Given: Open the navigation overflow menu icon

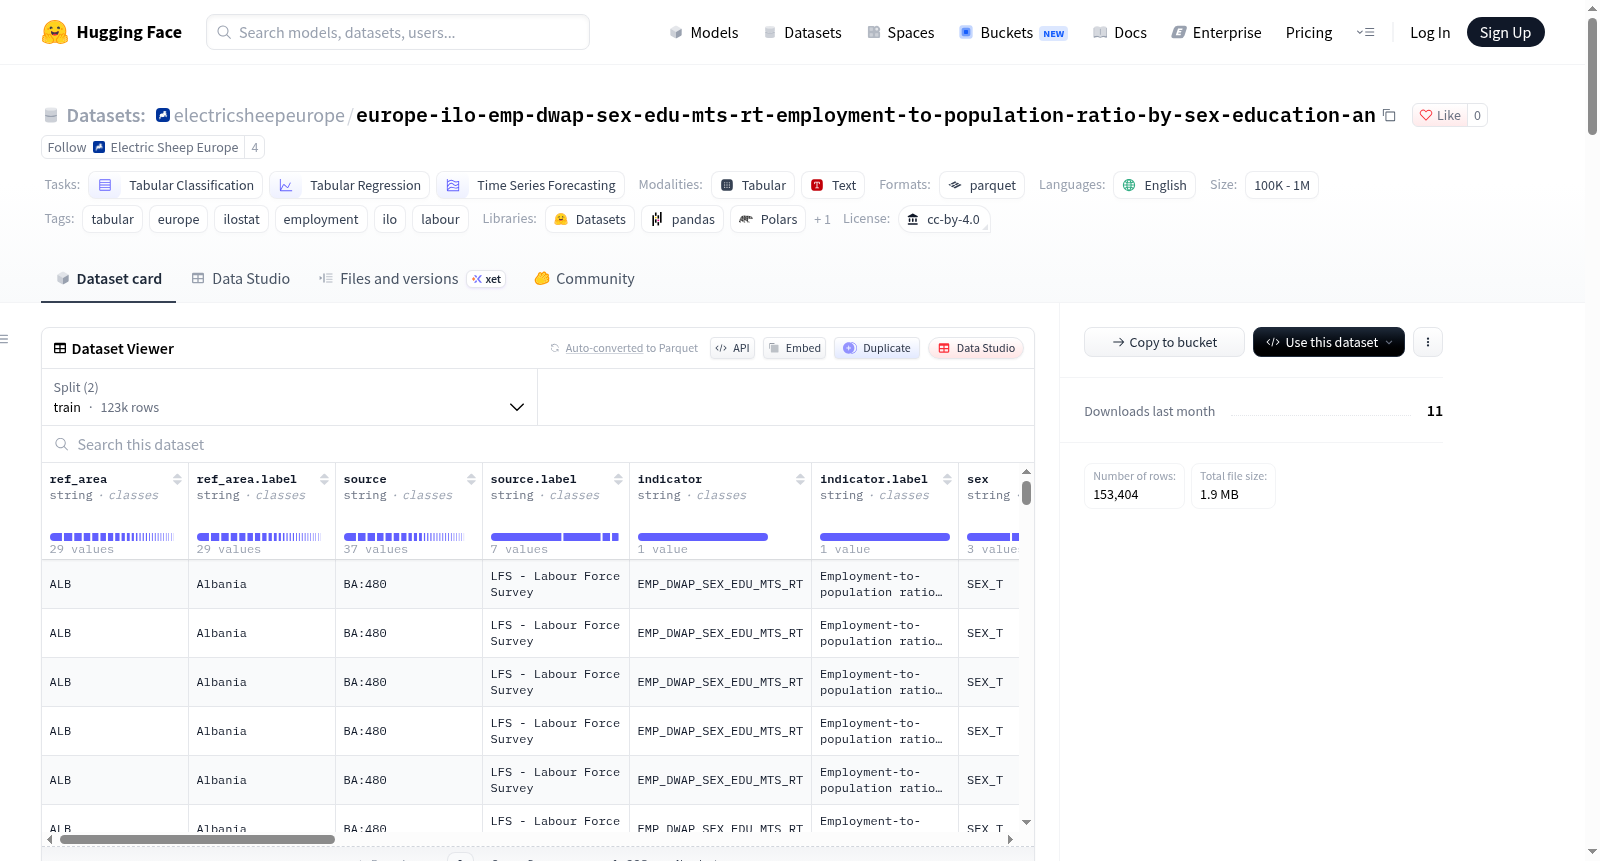Looking at the screenshot, I should [1365, 32].
